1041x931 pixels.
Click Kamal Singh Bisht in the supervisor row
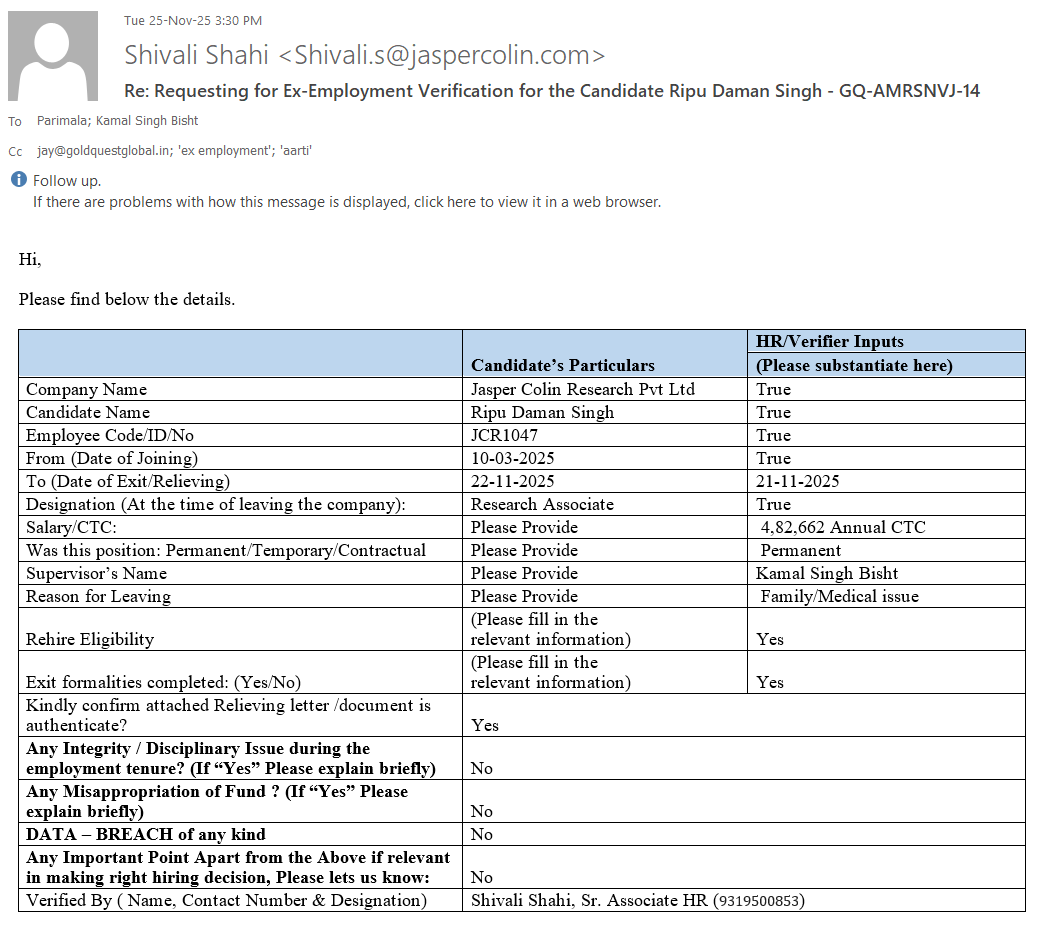(x=827, y=573)
